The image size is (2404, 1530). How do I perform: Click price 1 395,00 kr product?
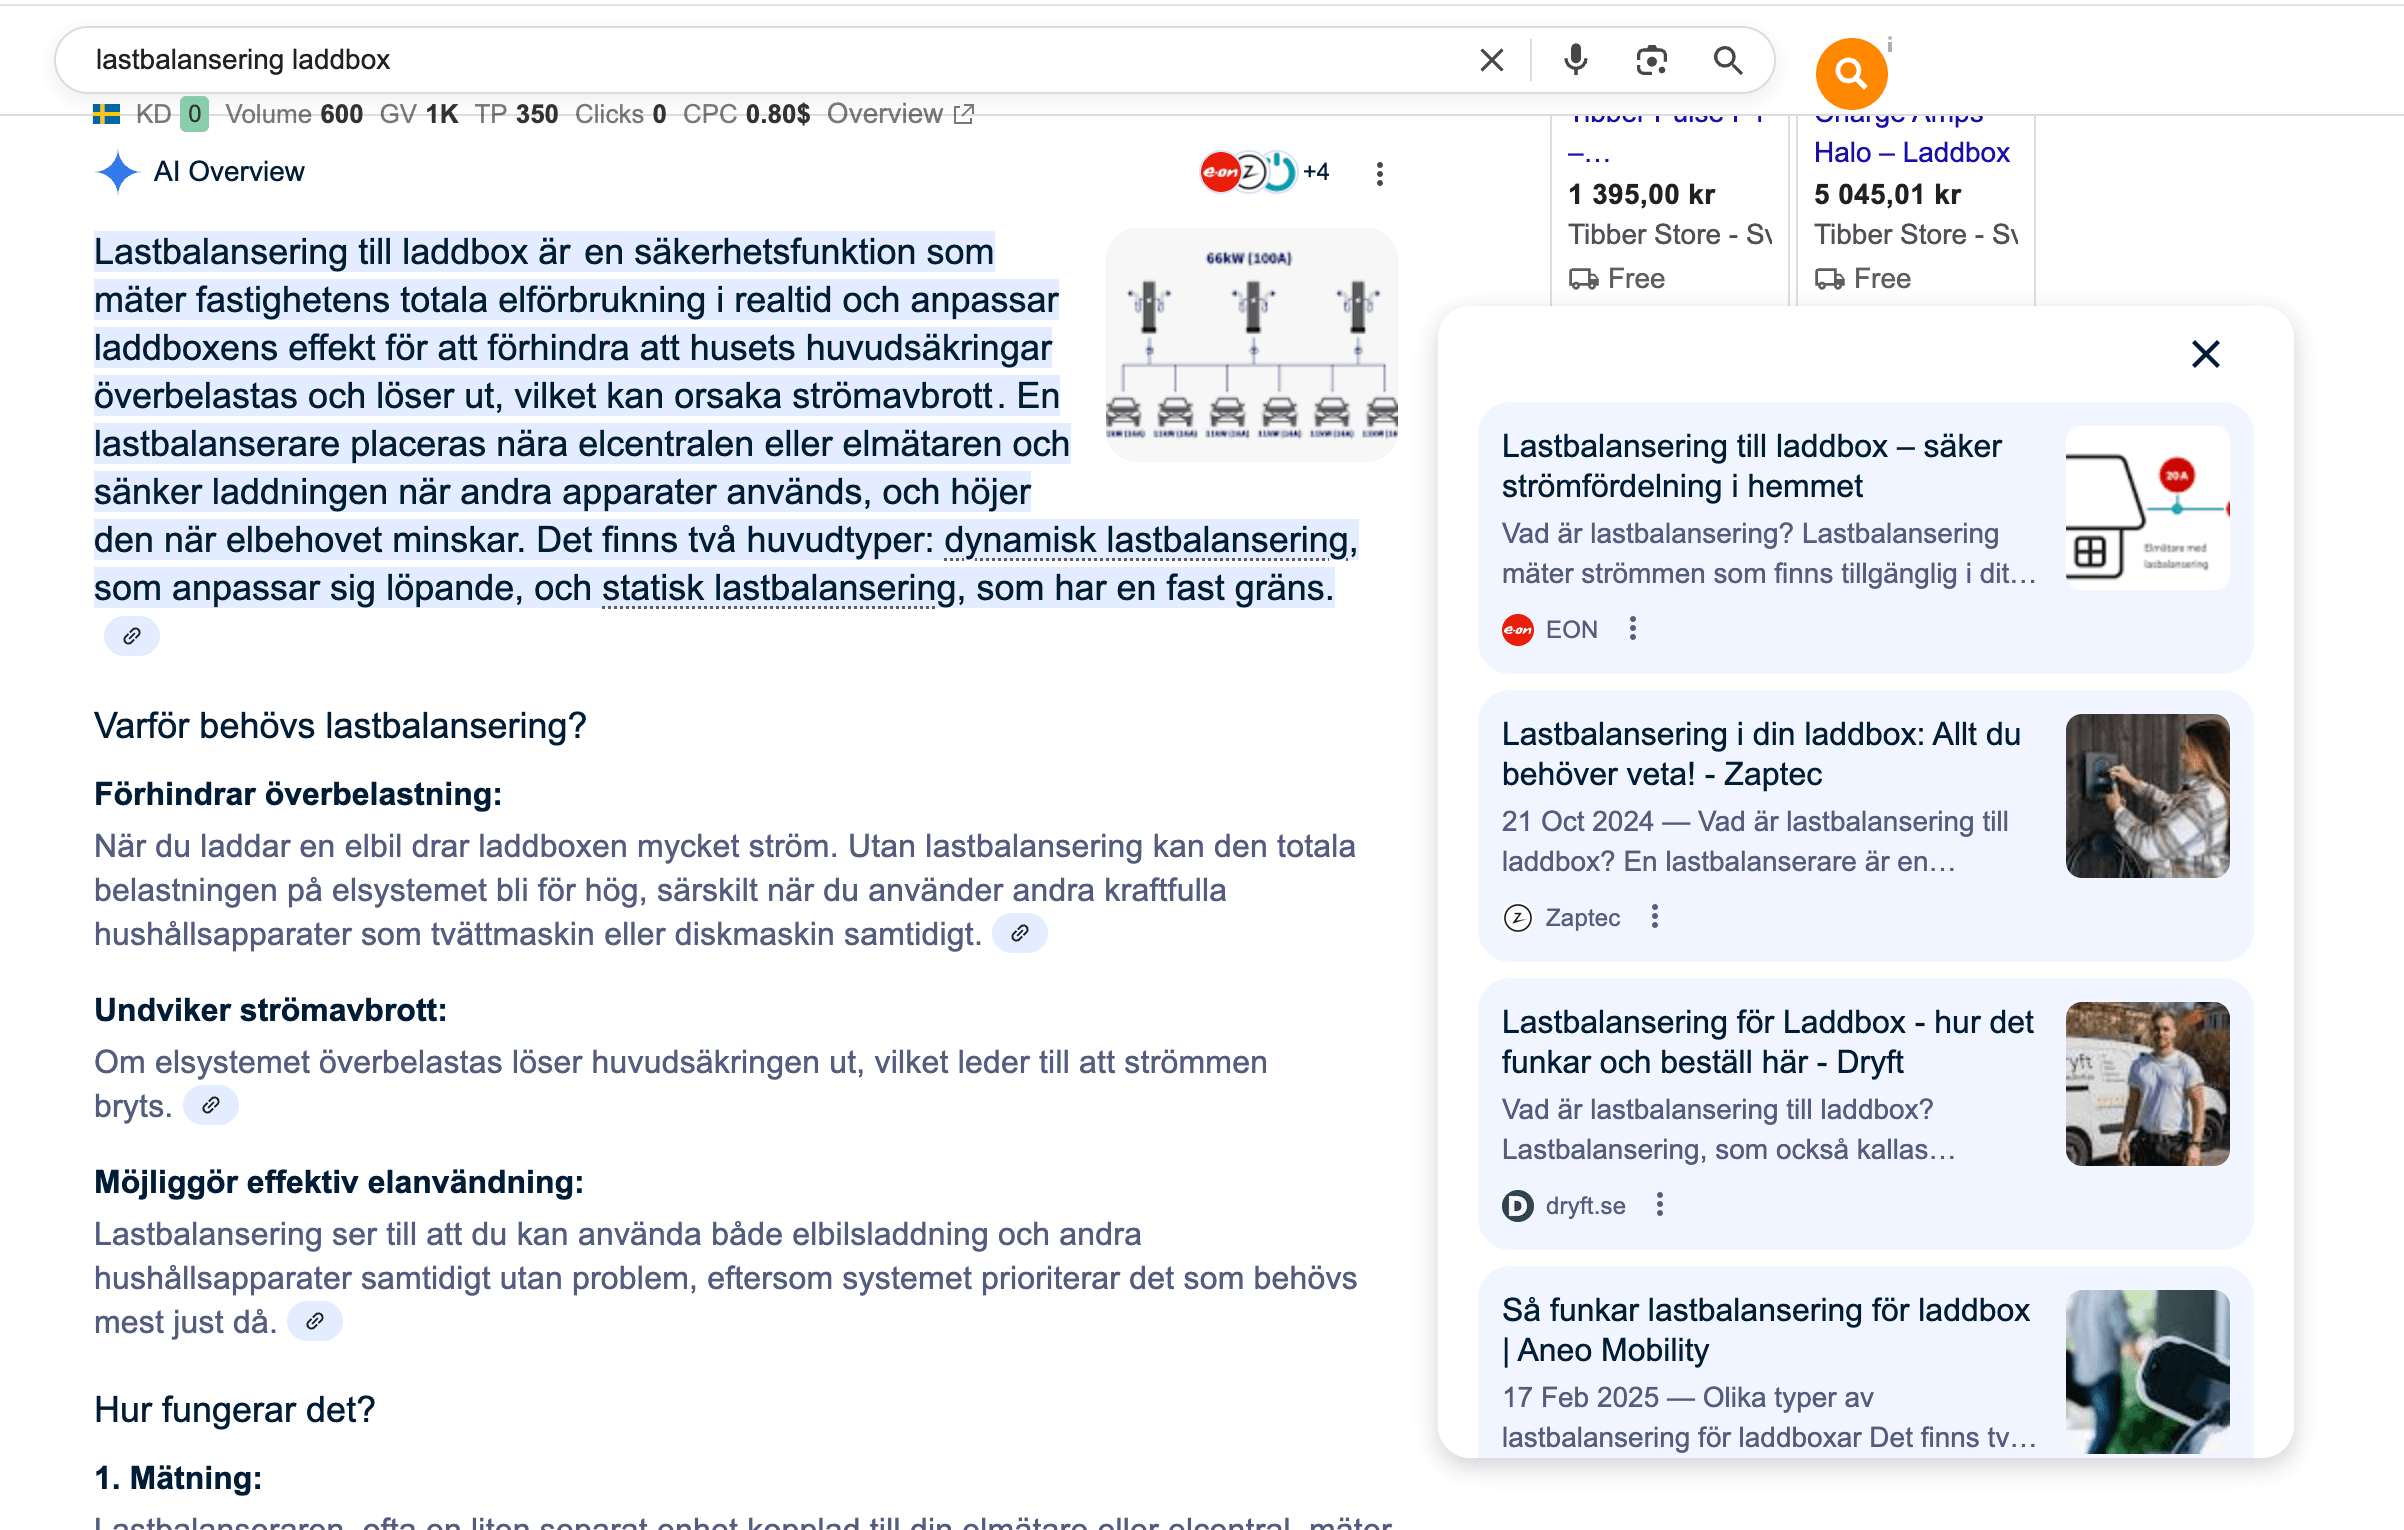click(x=1641, y=194)
